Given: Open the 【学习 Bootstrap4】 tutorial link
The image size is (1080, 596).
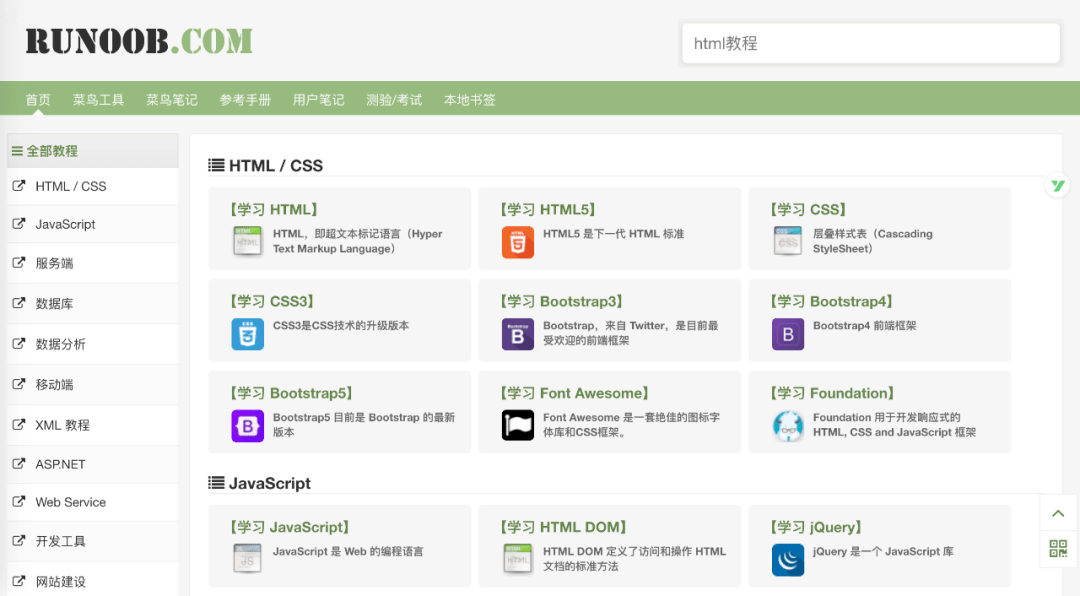Looking at the screenshot, I should 831,301.
